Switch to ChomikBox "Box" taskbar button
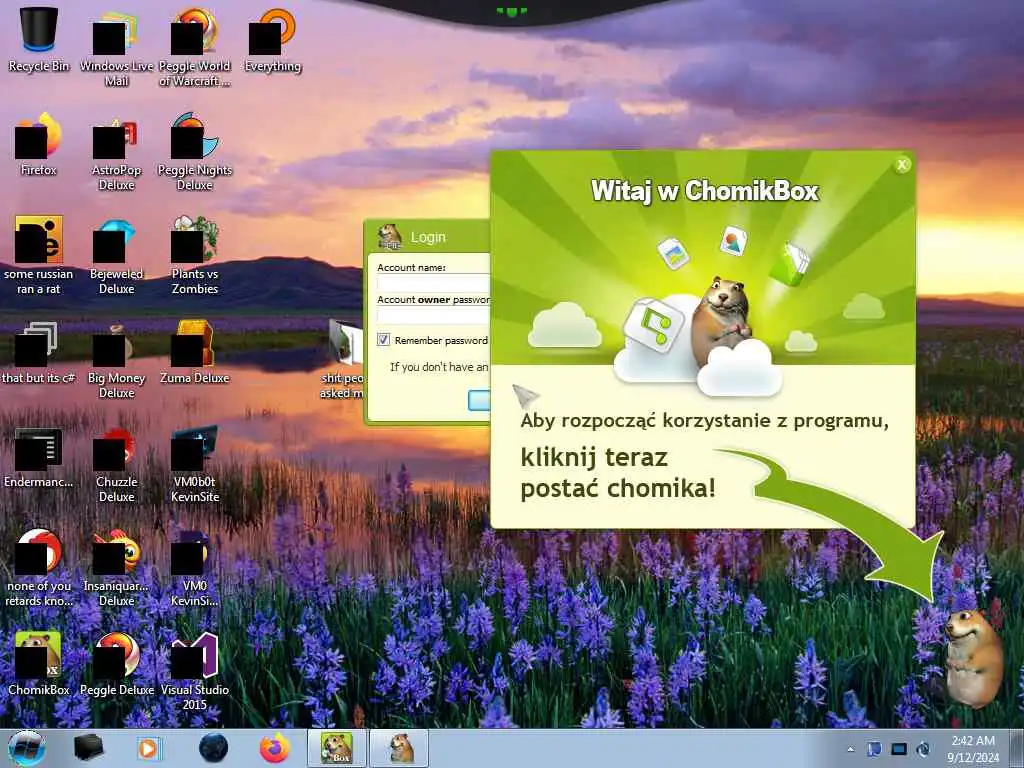1024x768 pixels. [337, 748]
